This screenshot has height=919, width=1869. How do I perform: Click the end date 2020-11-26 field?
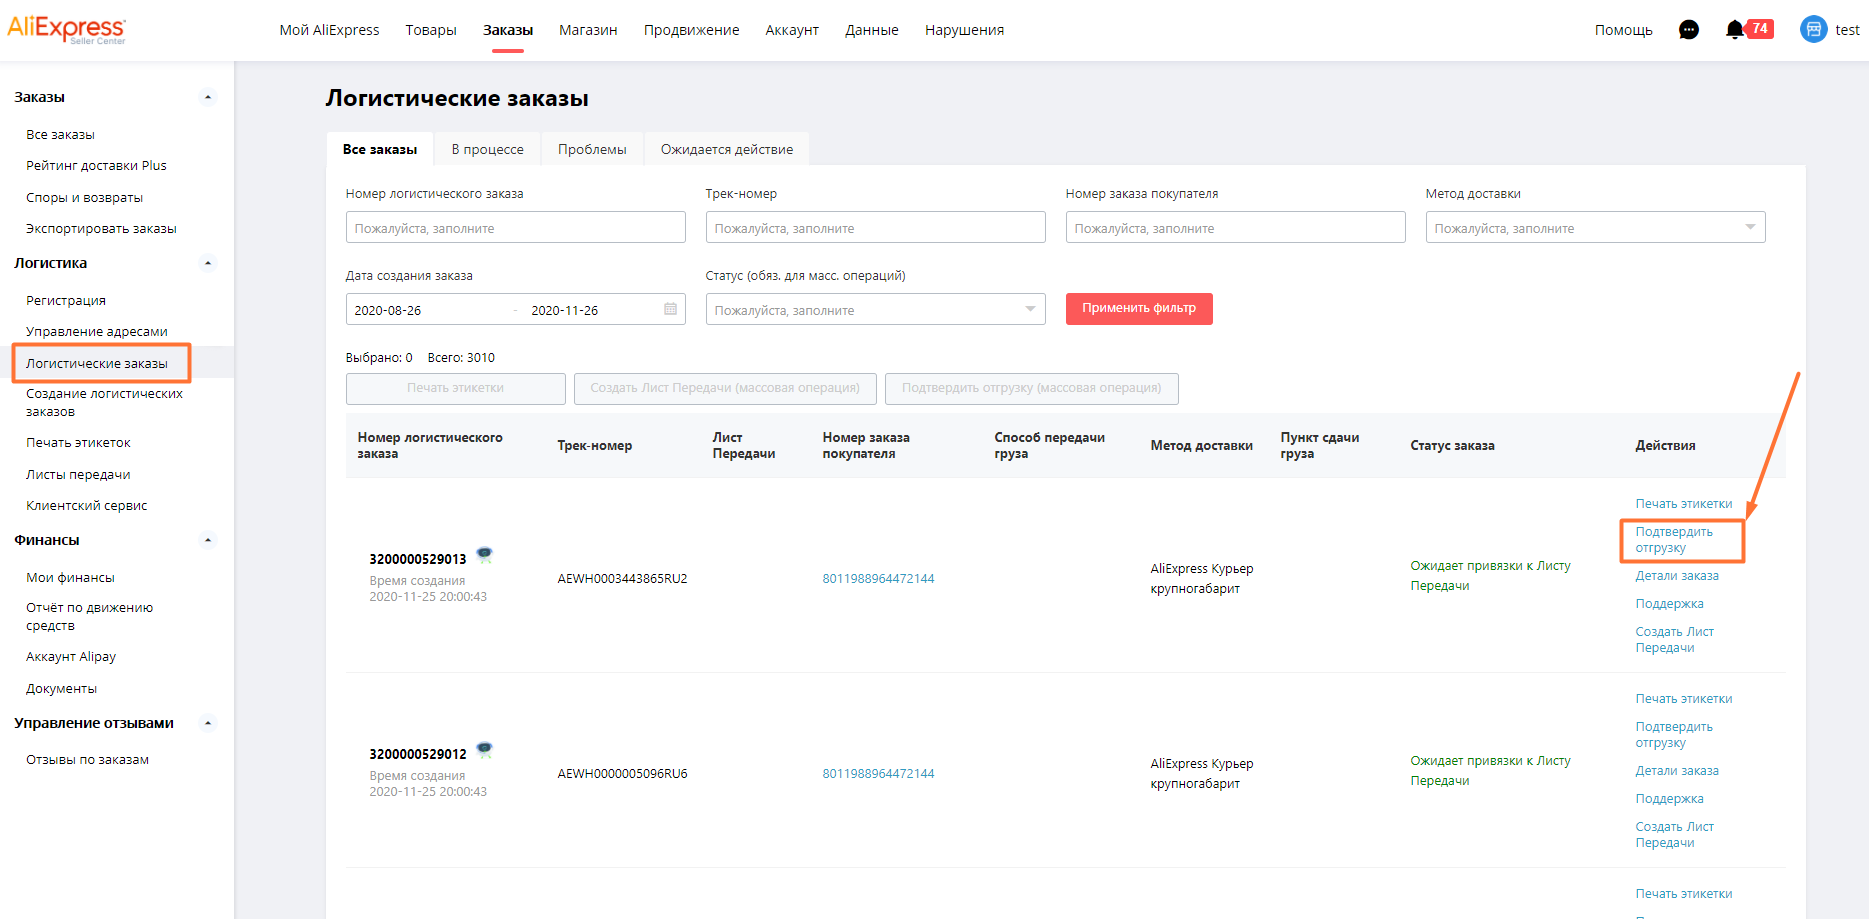pyautogui.click(x=564, y=310)
